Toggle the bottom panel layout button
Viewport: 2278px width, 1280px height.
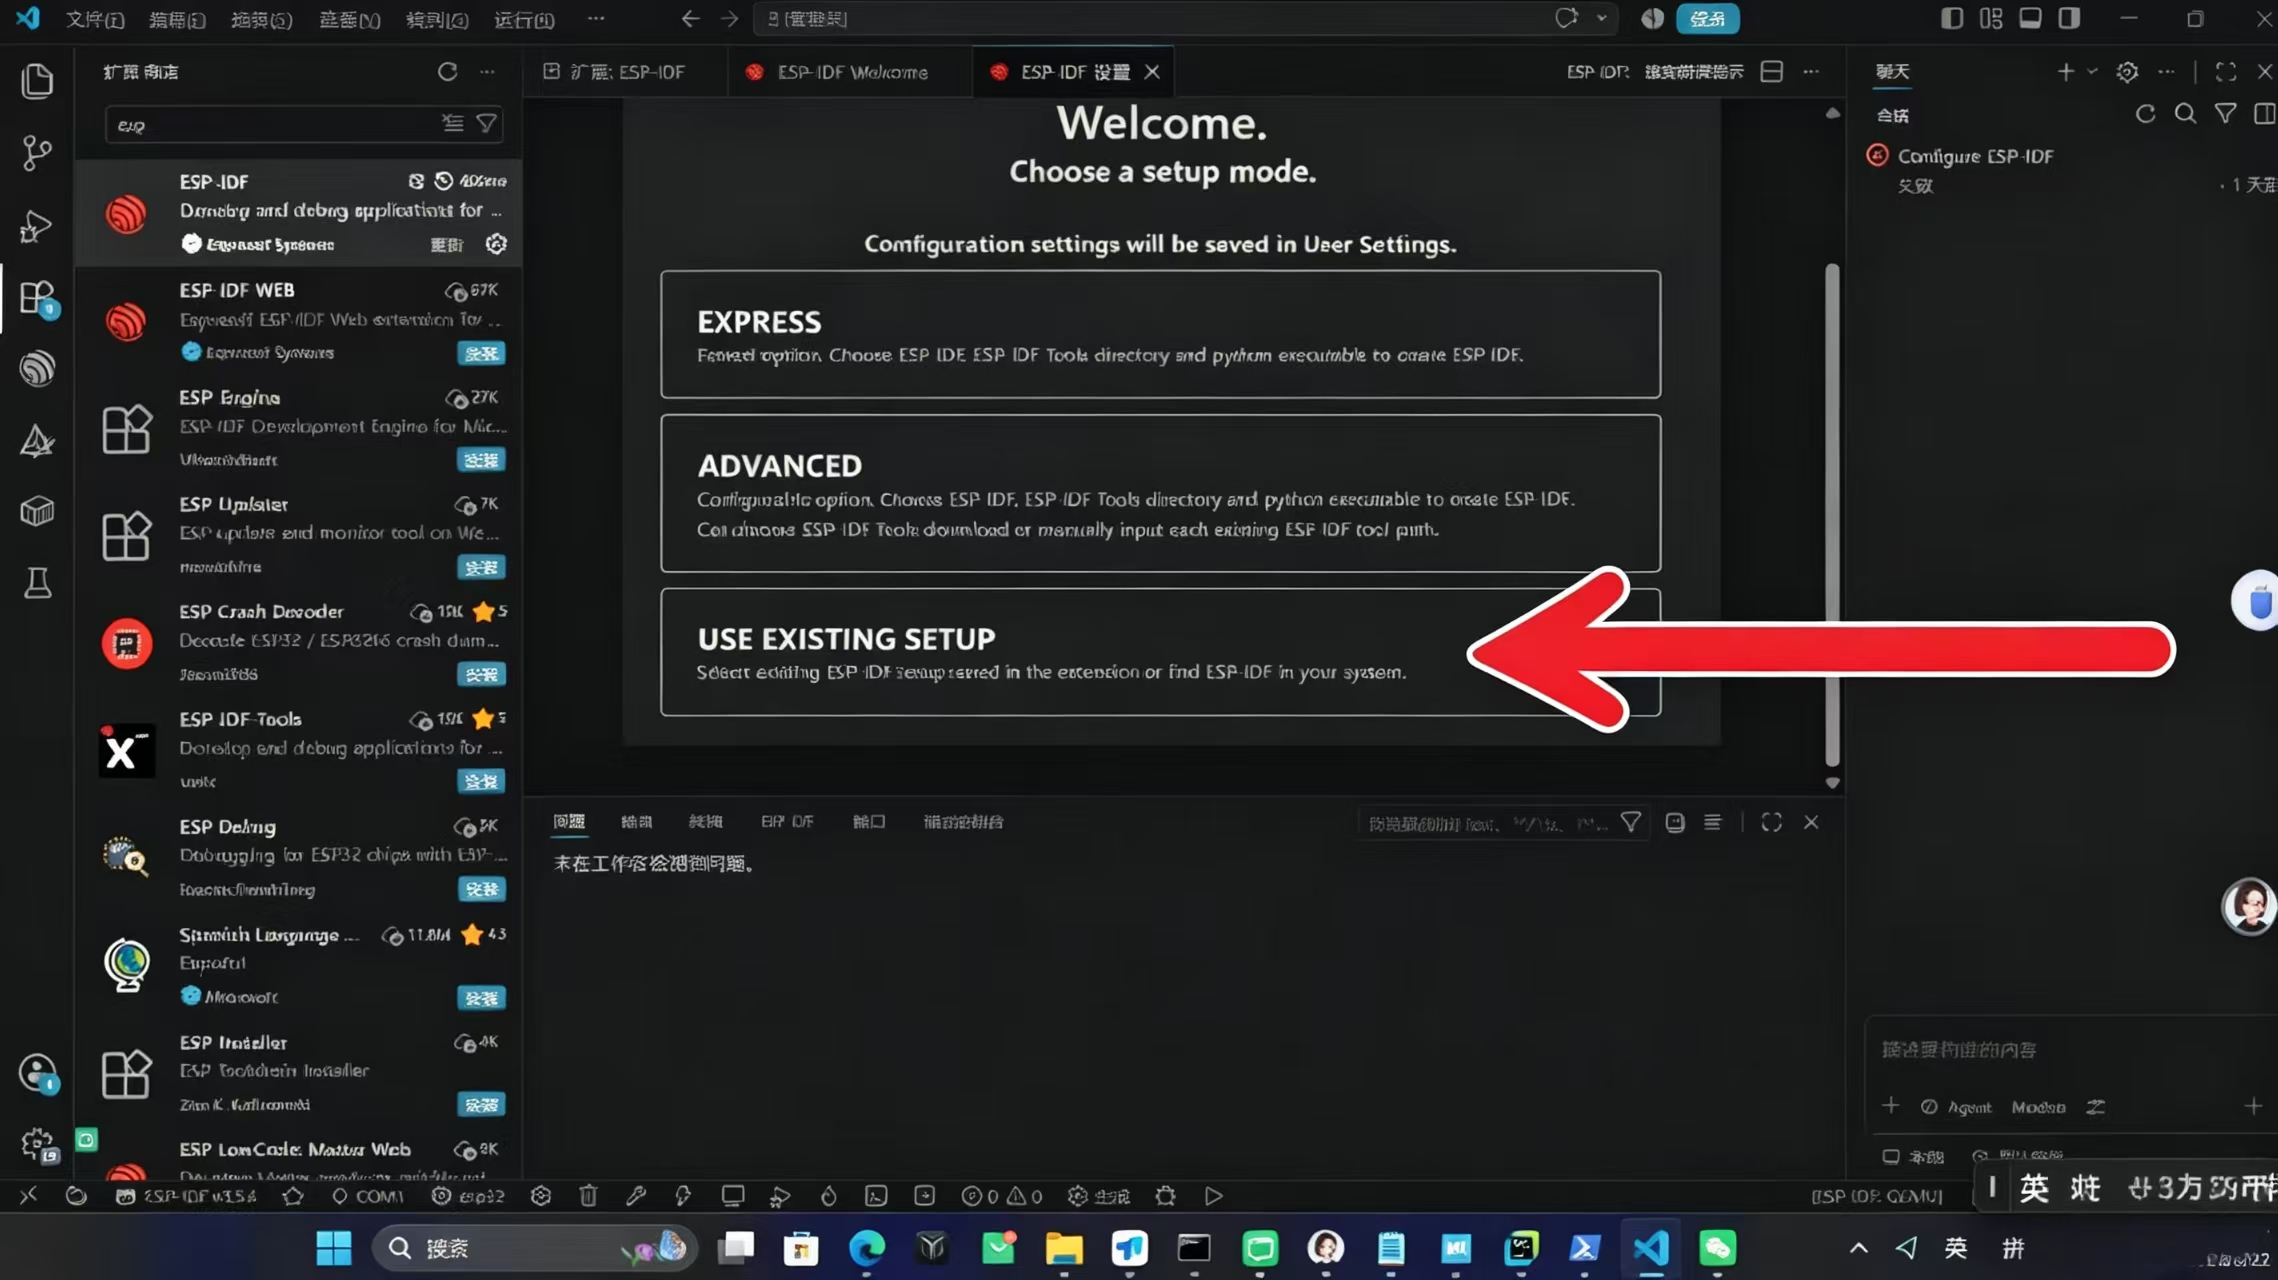point(2030,19)
